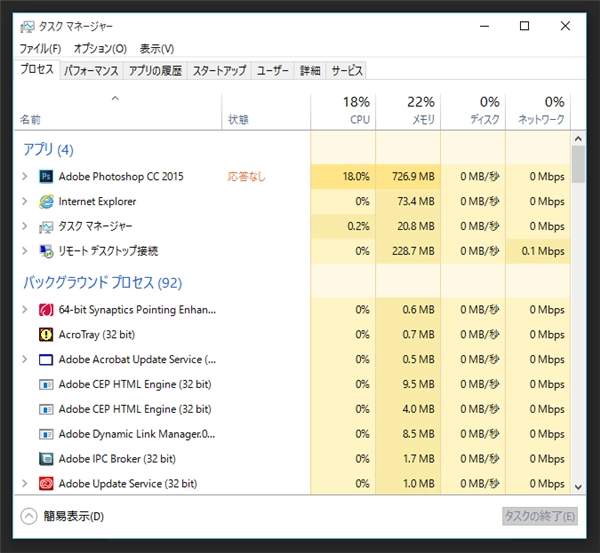
Task: Select the Adobe Dynamic Link Manager.0... name
Action: point(137,434)
